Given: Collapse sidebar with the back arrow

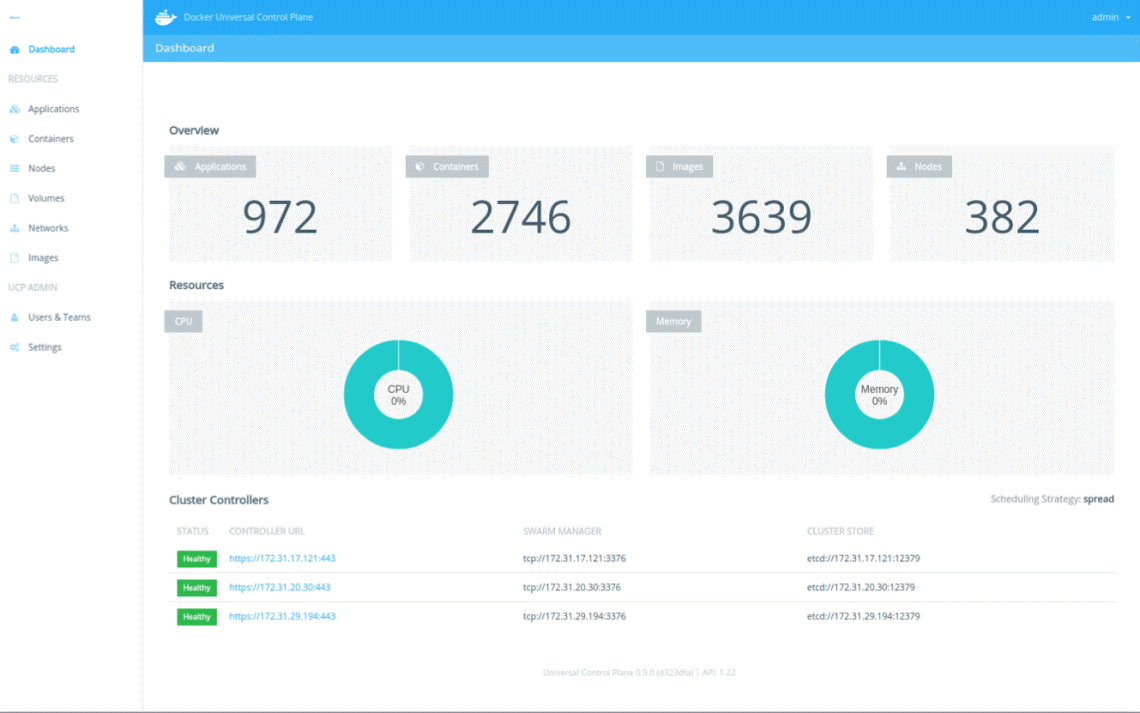Looking at the screenshot, I should (x=14, y=18).
